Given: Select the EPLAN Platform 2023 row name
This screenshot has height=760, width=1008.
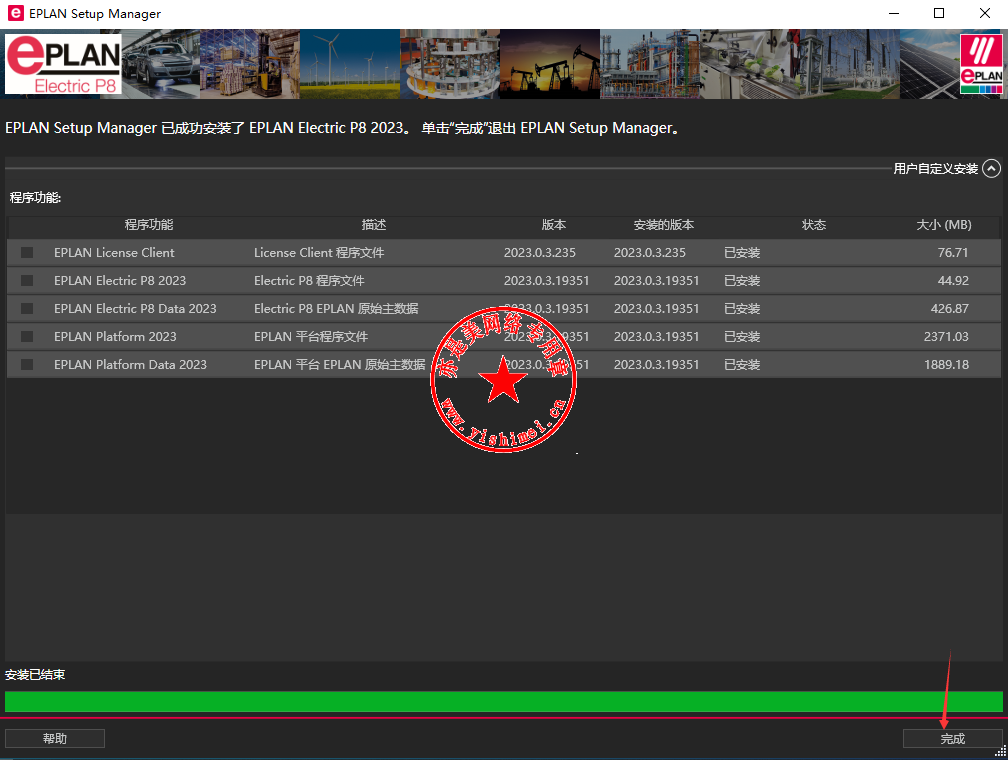Looking at the screenshot, I should [115, 336].
